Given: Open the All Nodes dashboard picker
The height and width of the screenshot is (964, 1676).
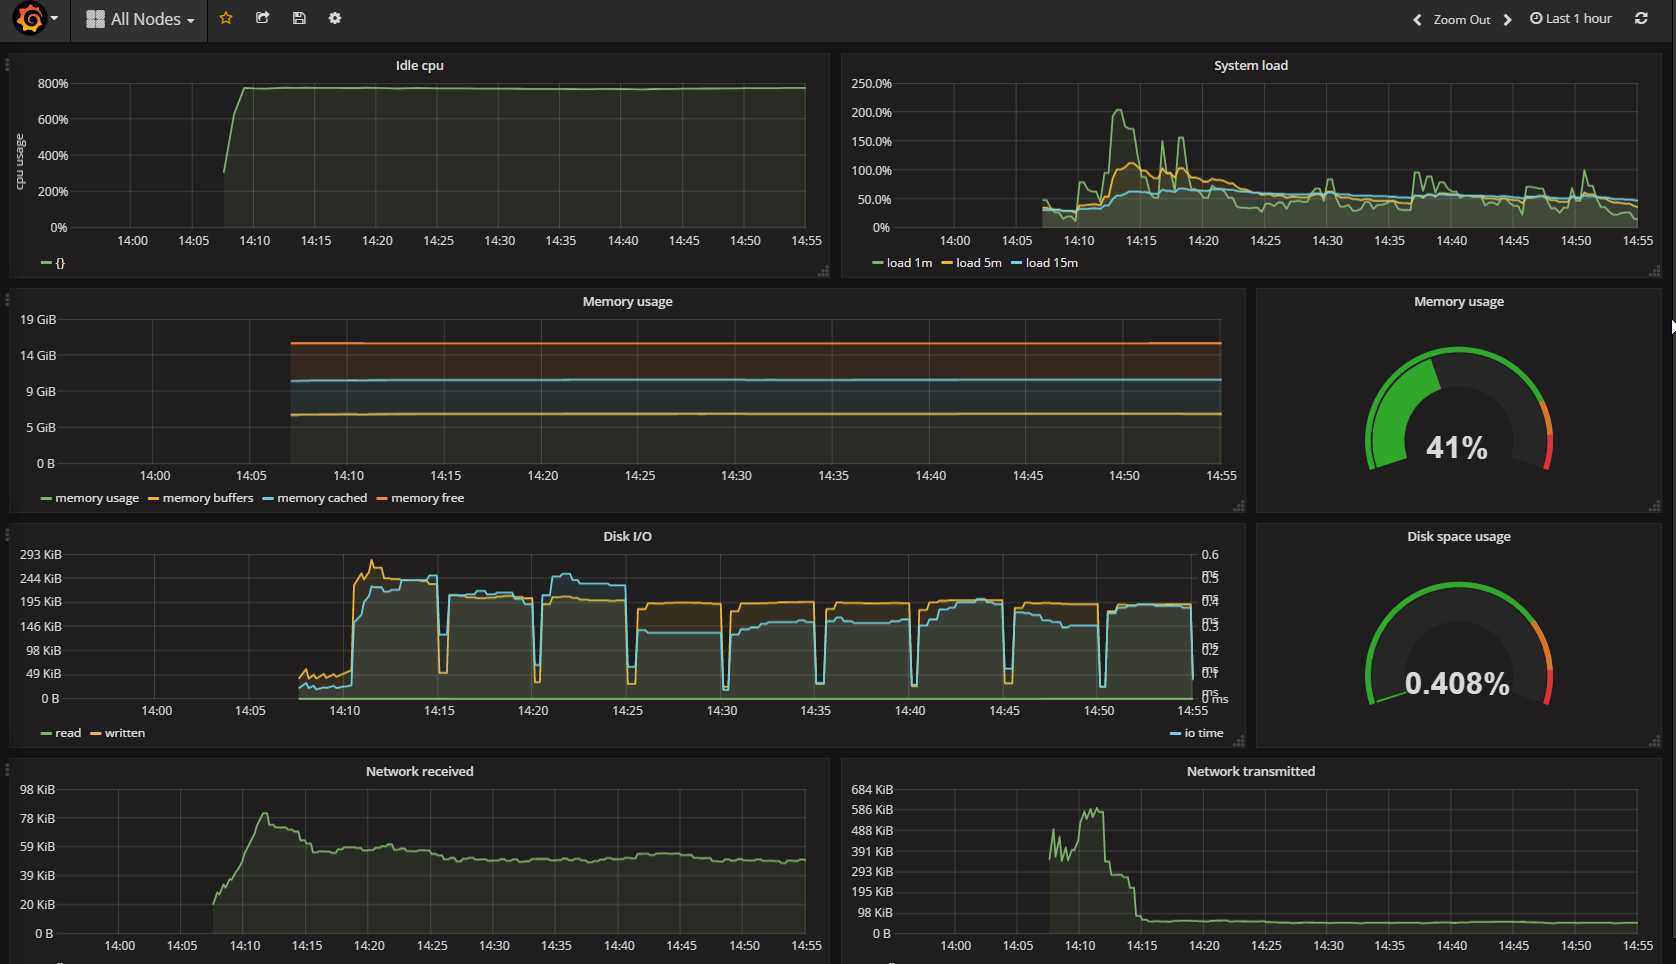Looking at the screenshot, I should click(x=139, y=19).
